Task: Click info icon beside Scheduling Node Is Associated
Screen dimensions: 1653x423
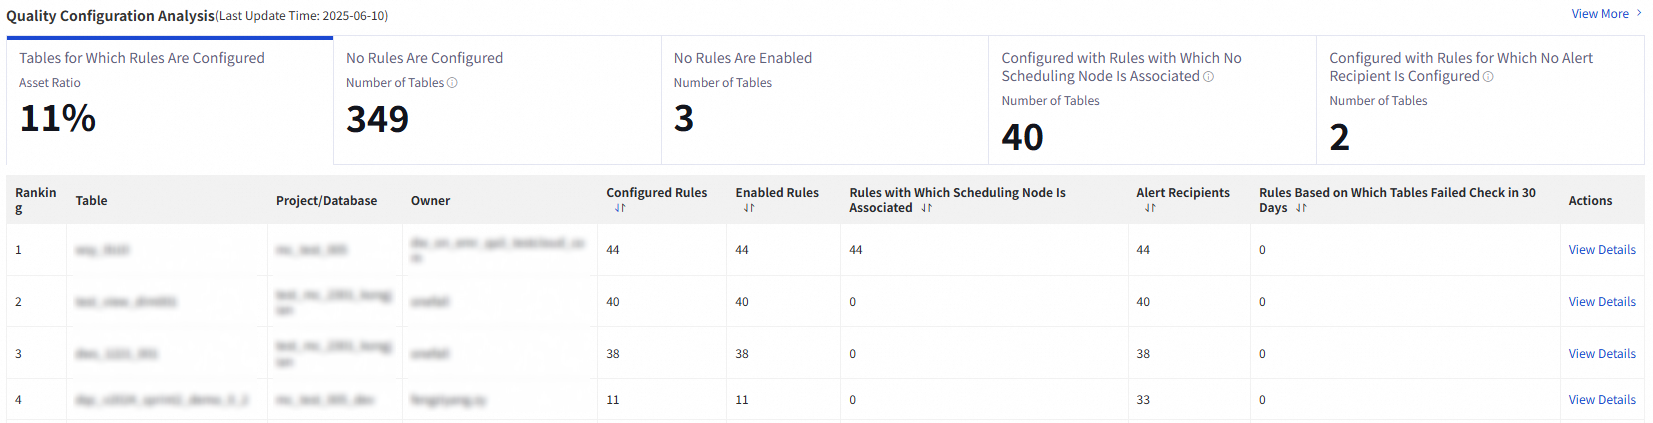Action: (1208, 77)
